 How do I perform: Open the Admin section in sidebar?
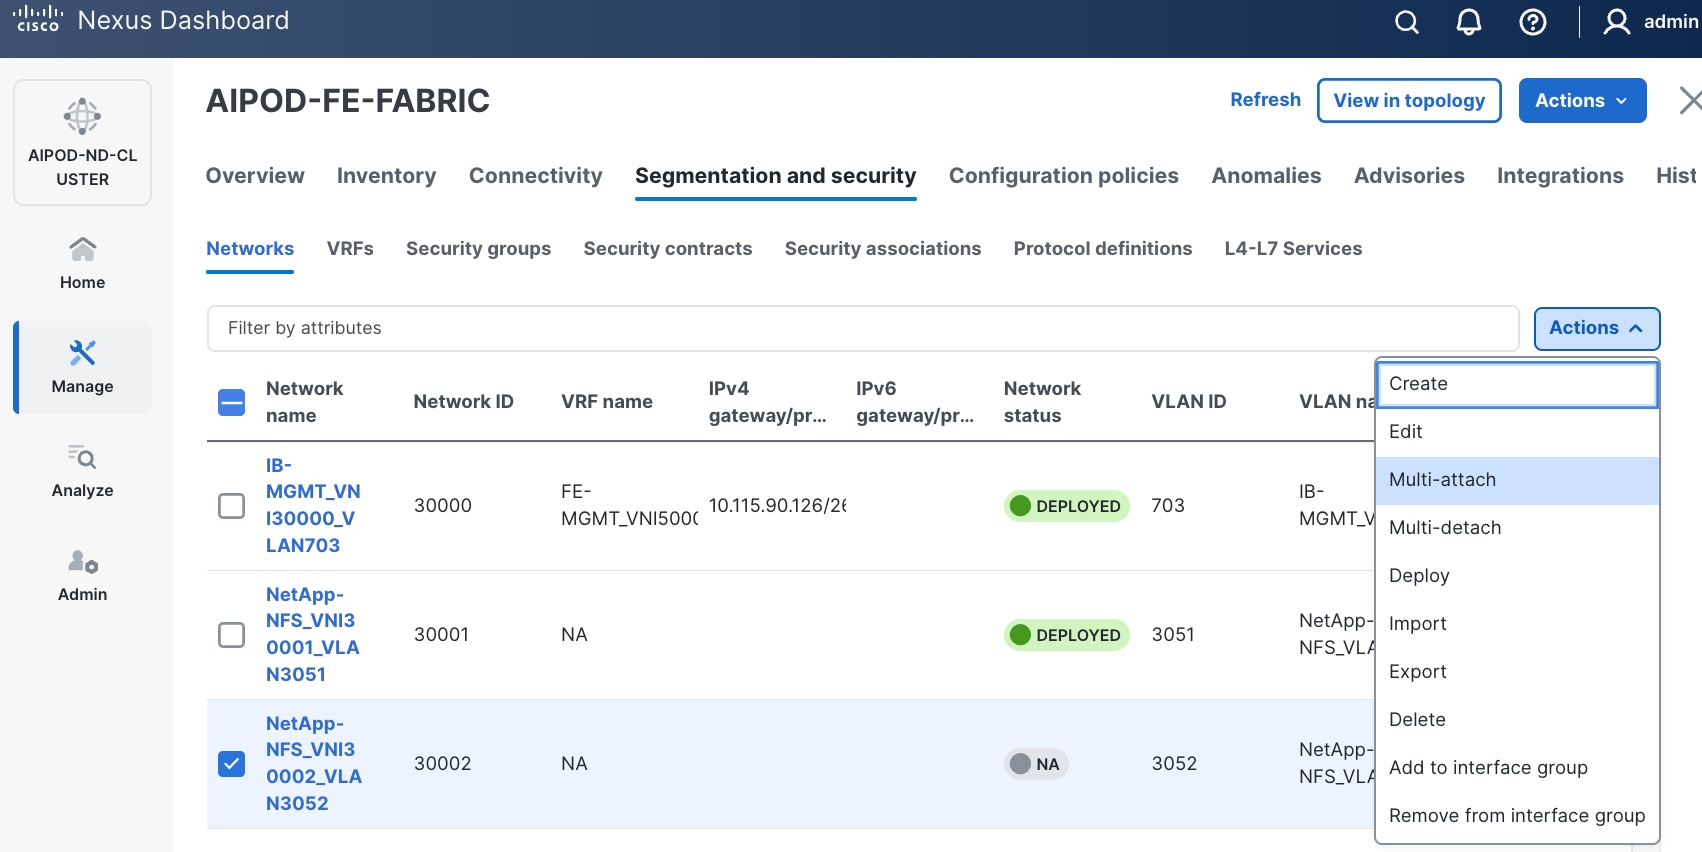(x=82, y=574)
